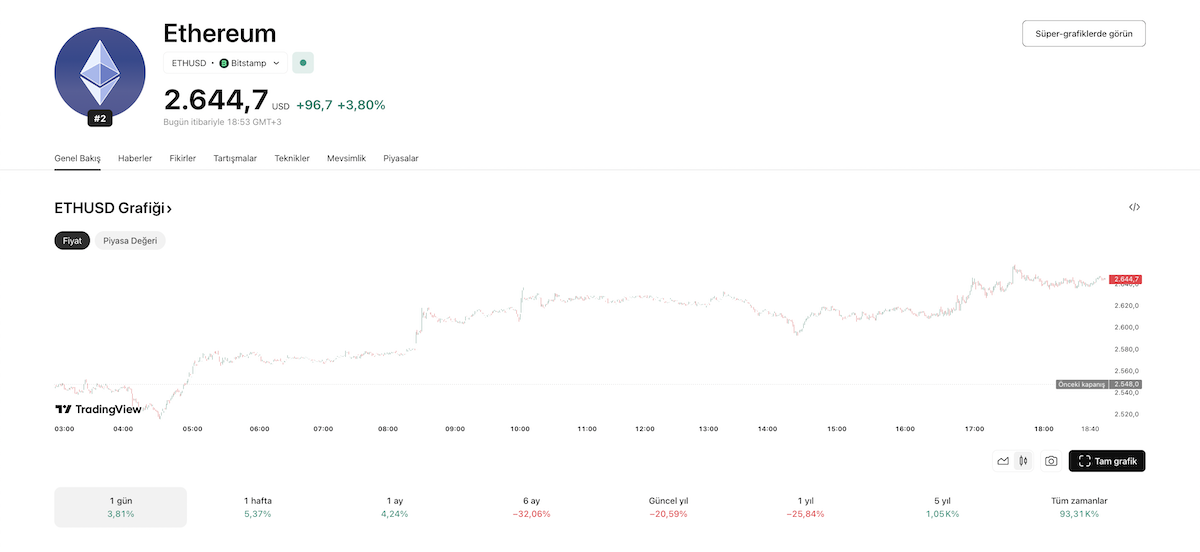Click the TradingView logo on chart

click(98, 409)
